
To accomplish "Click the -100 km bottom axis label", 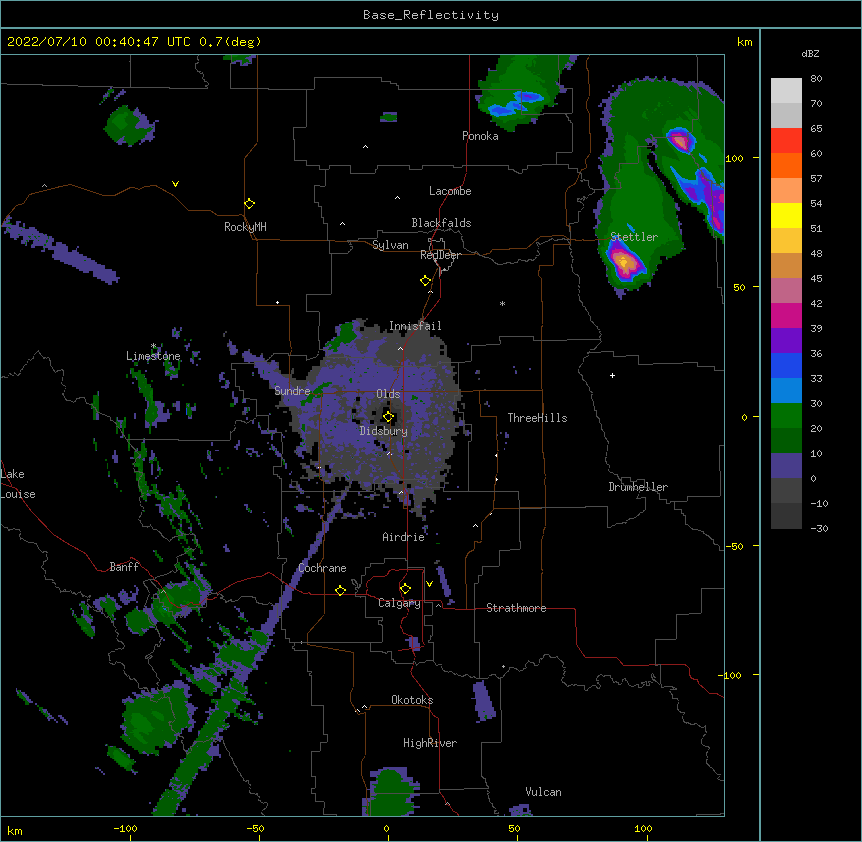I will point(125,829).
